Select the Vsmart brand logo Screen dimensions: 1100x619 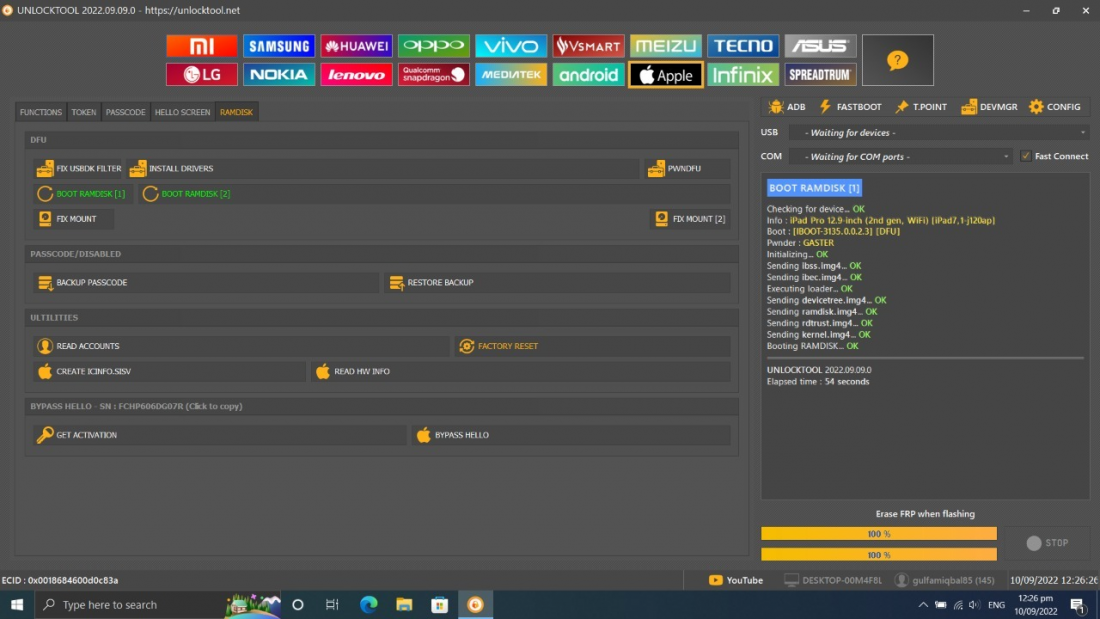[588, 46]
